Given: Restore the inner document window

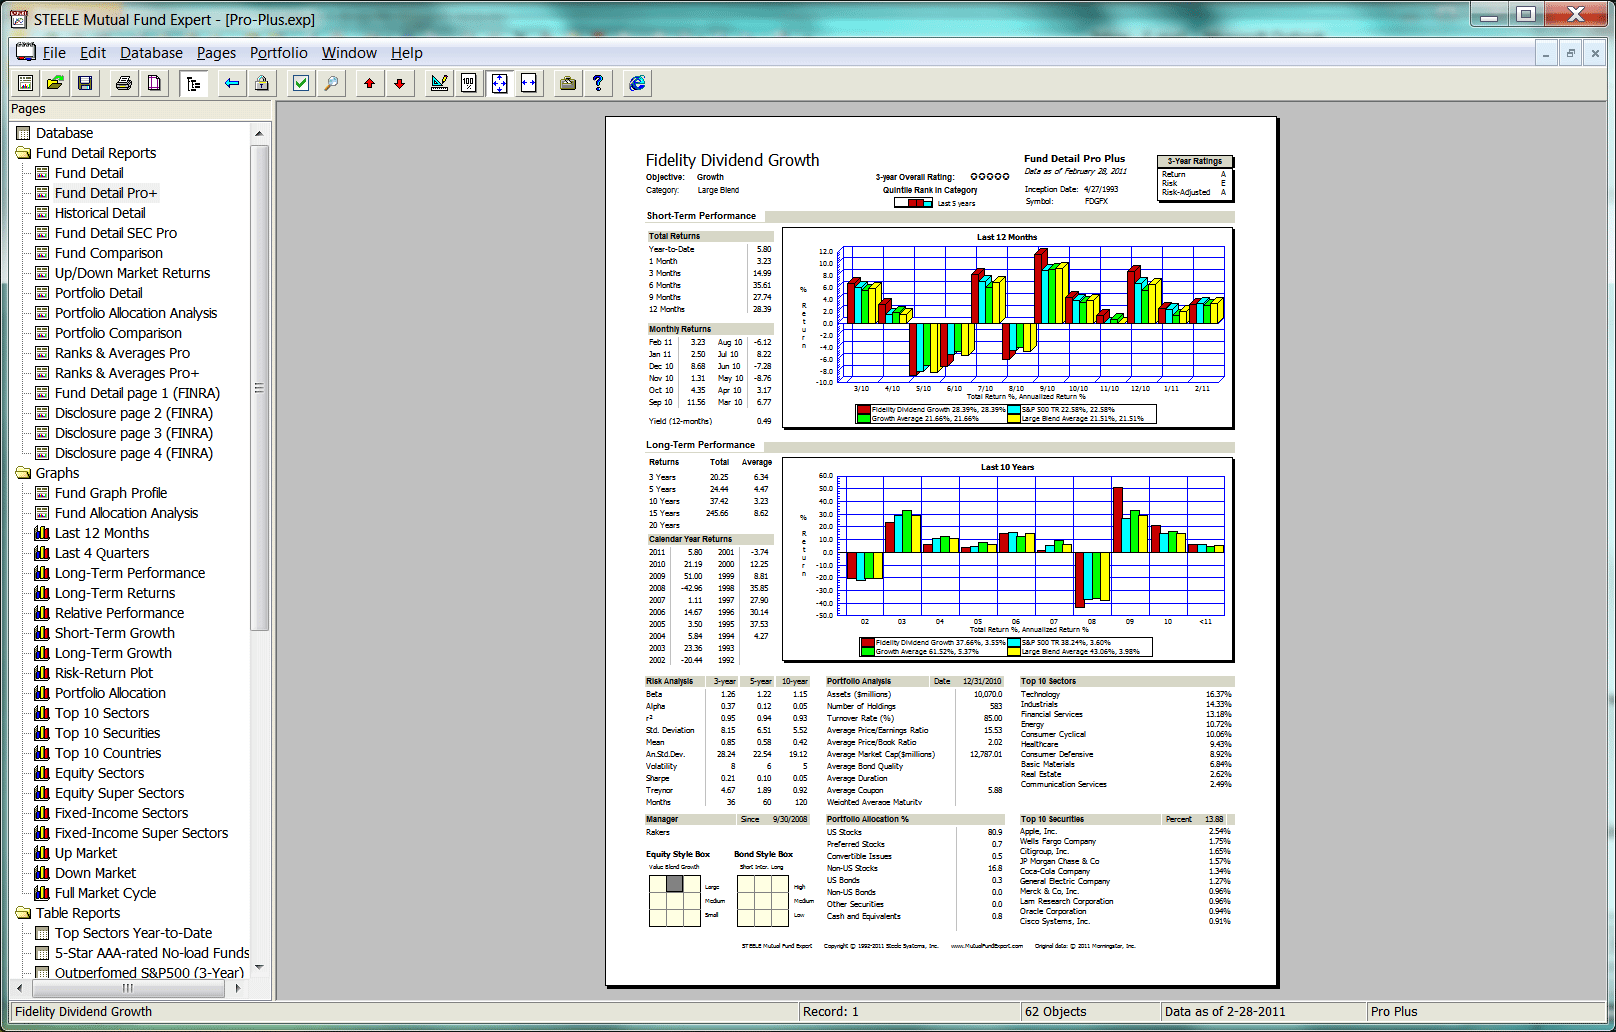Looking at the screenshot, I should pos(1571,53).
